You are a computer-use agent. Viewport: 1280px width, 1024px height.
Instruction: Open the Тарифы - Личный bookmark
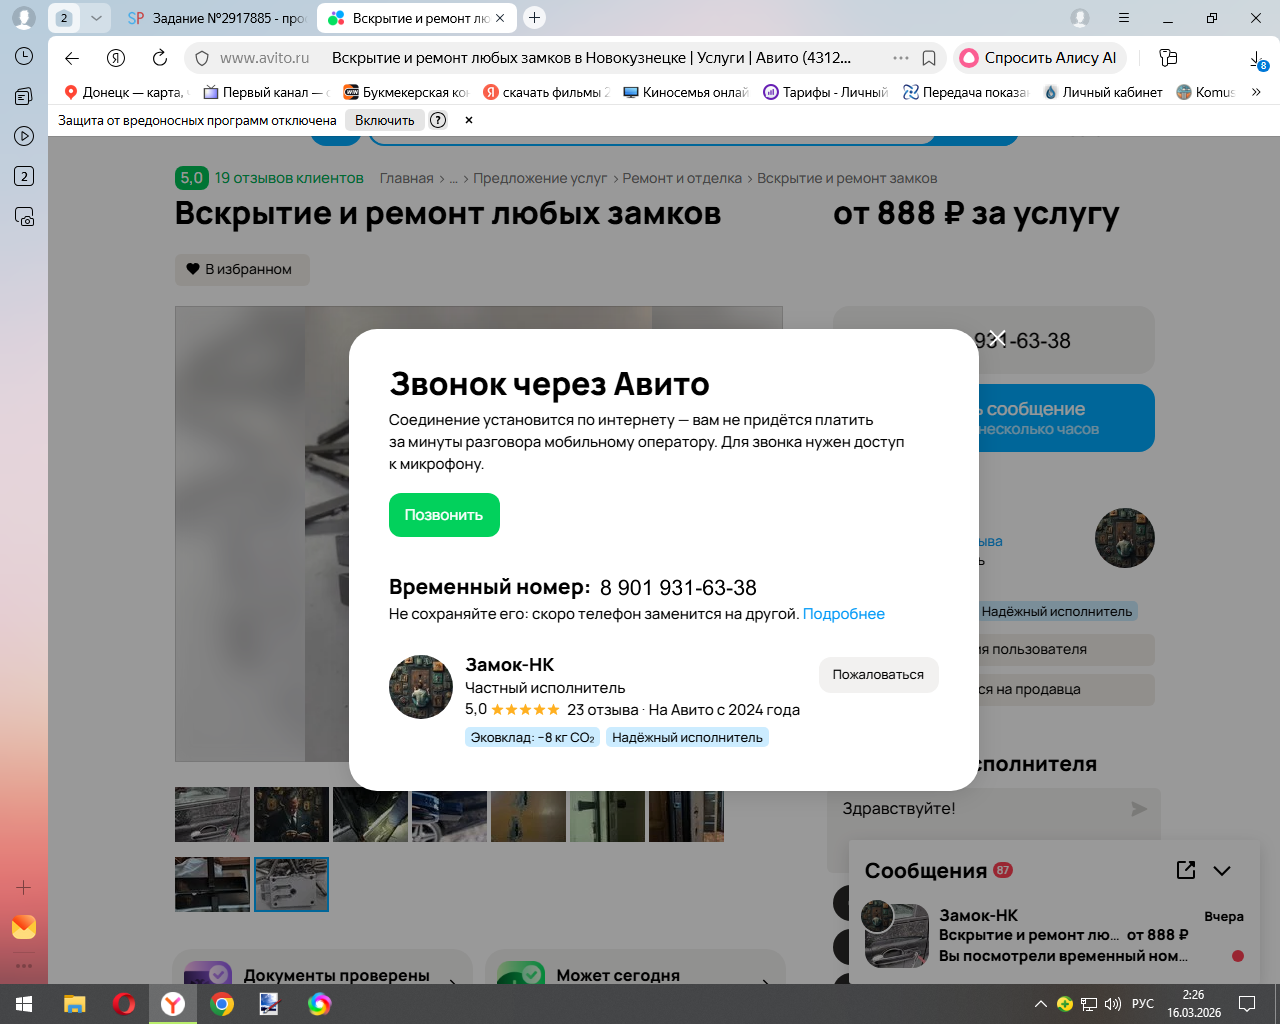click(x=825, y=92)
